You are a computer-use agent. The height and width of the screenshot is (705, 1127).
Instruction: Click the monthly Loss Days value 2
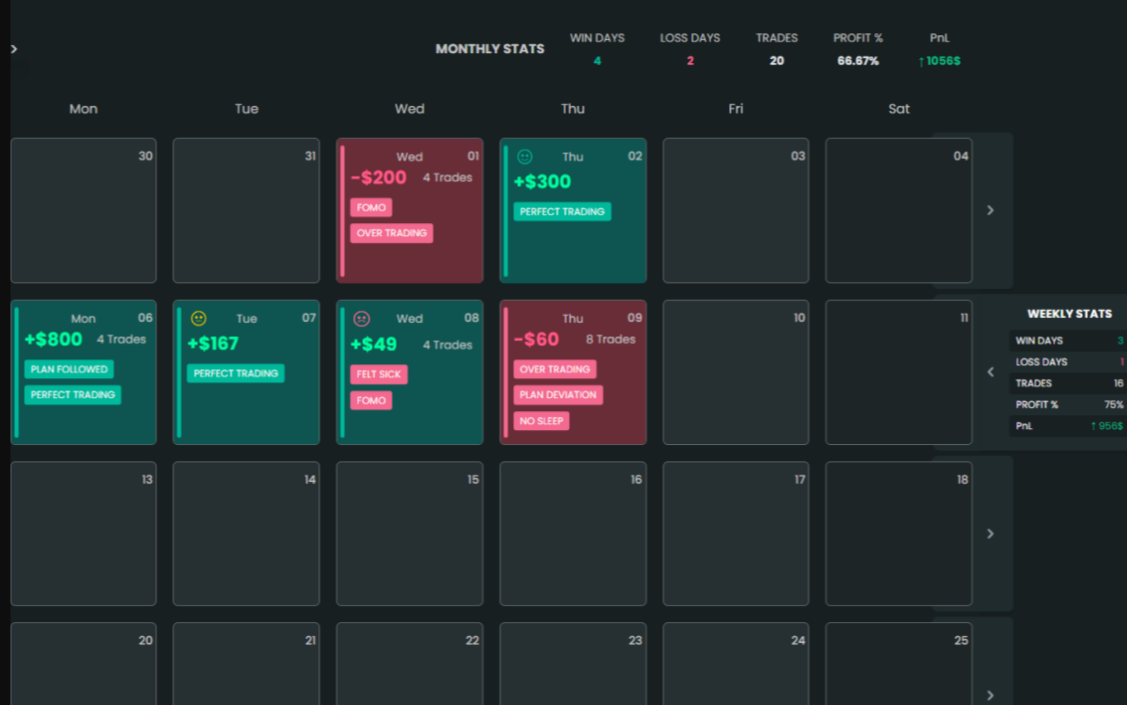690,61
